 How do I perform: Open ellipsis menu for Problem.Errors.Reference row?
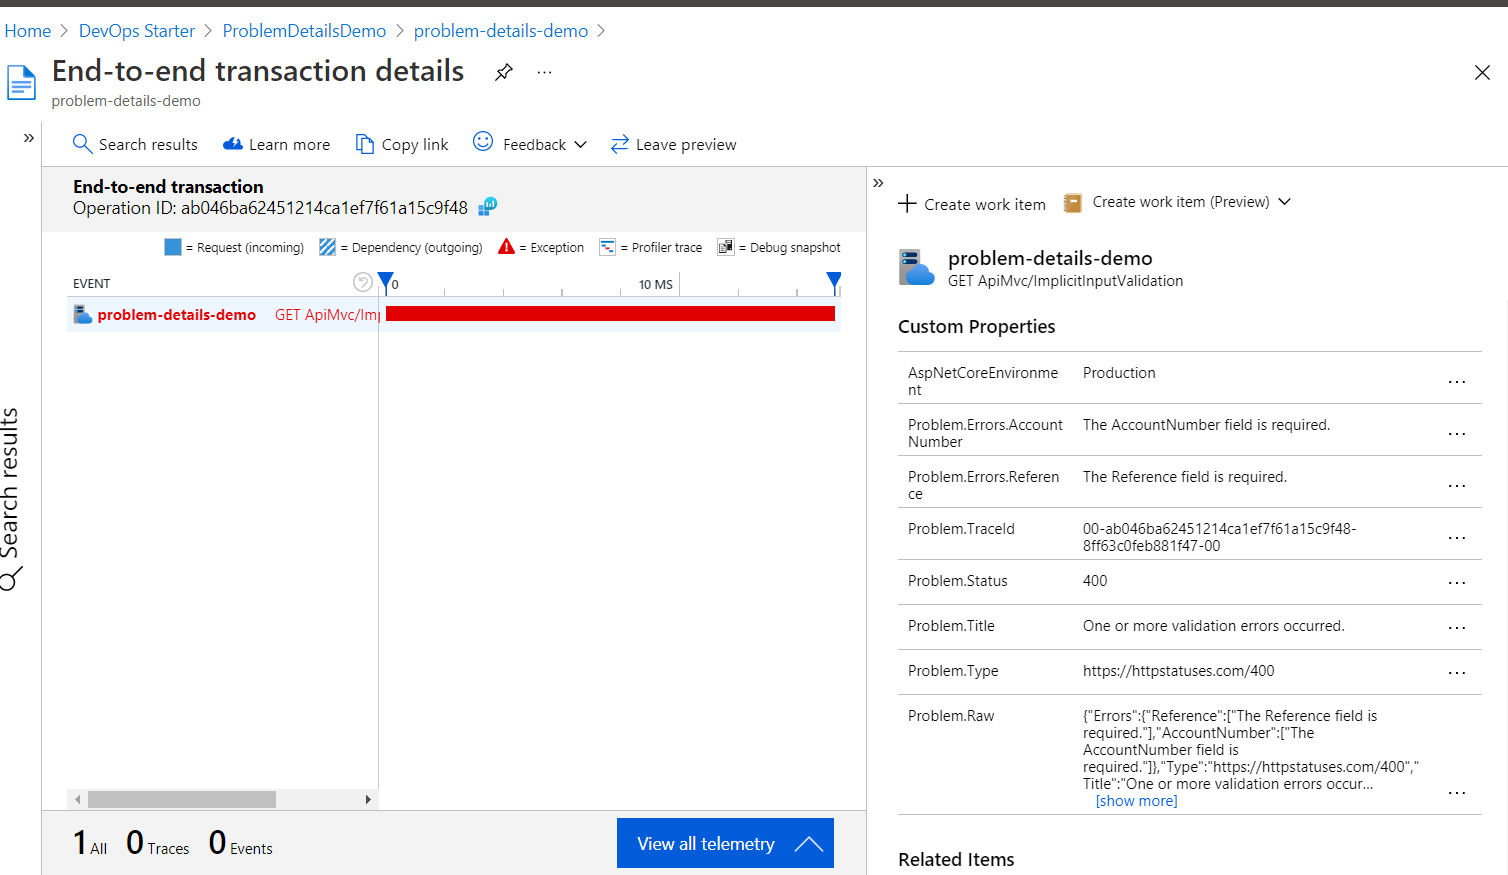click(1457, 486)
